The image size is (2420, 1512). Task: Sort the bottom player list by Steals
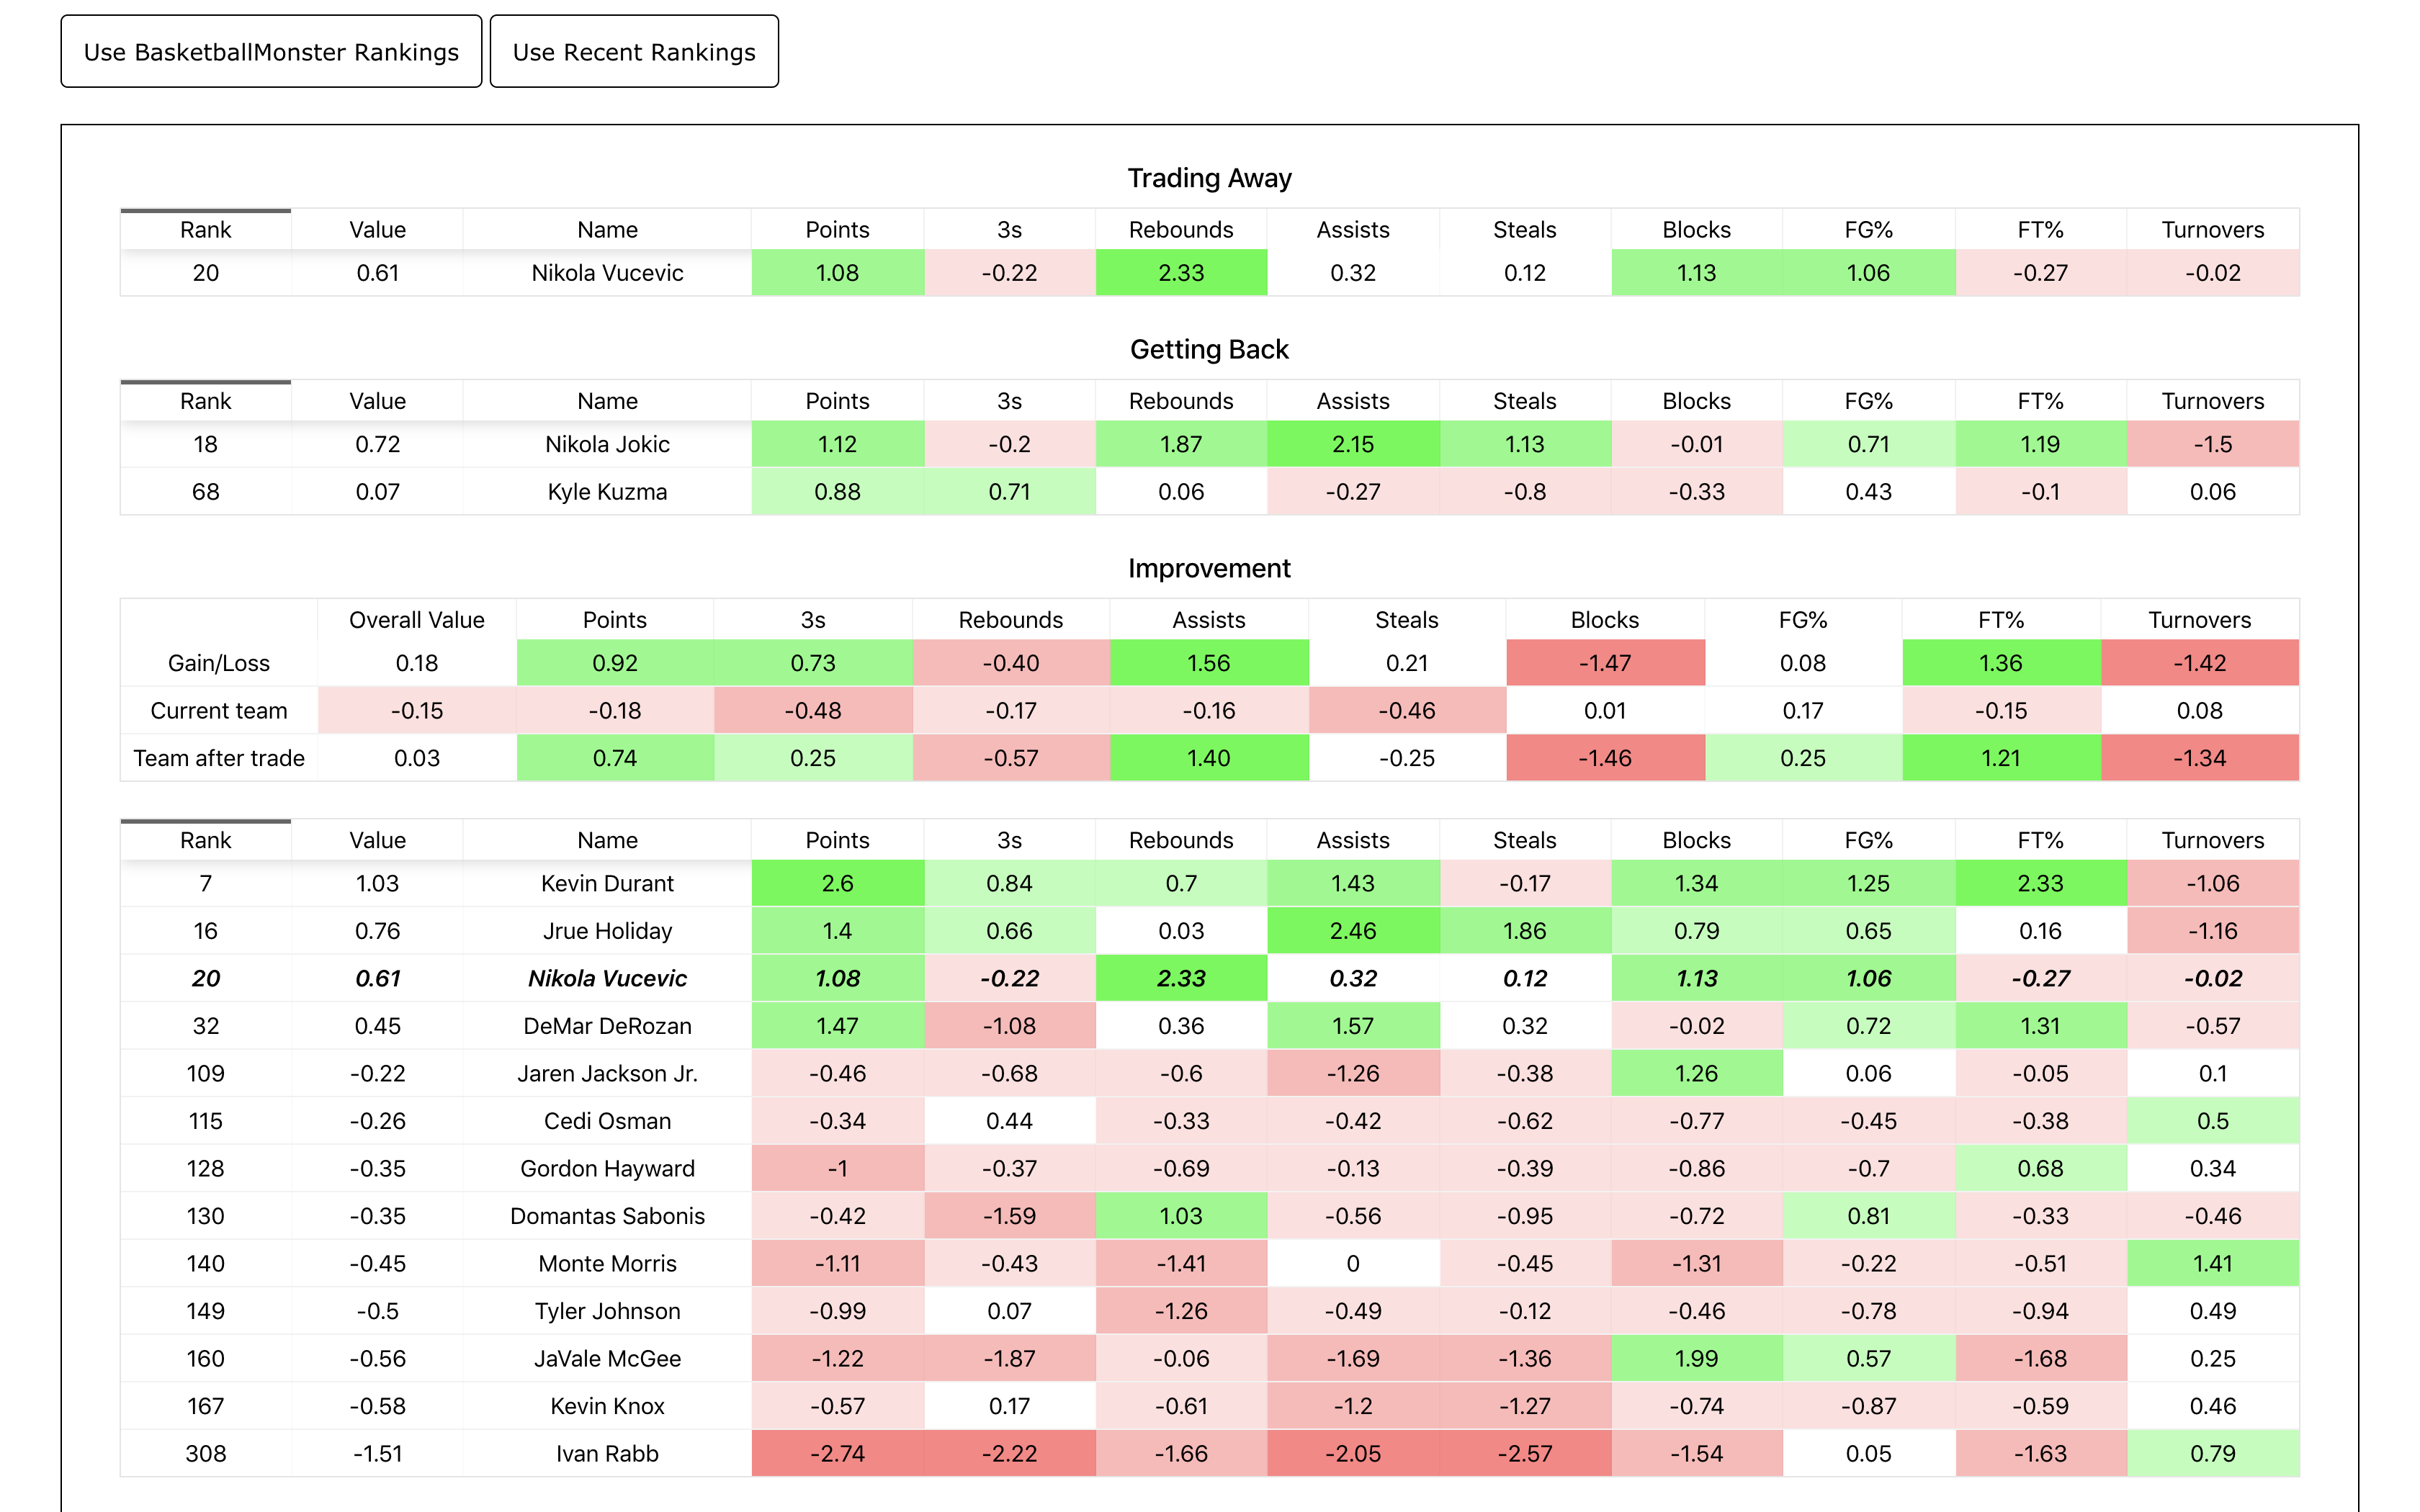tap(1524, 840)
